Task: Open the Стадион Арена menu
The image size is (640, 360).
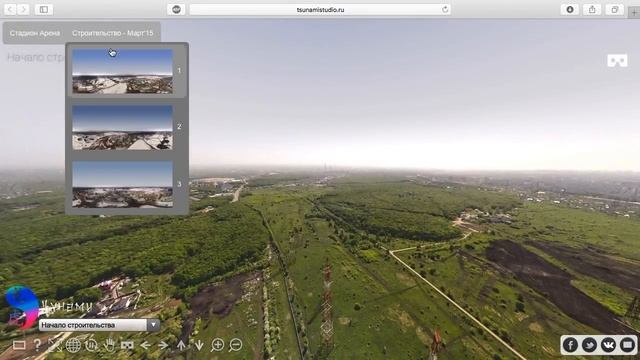Action: 35,33
